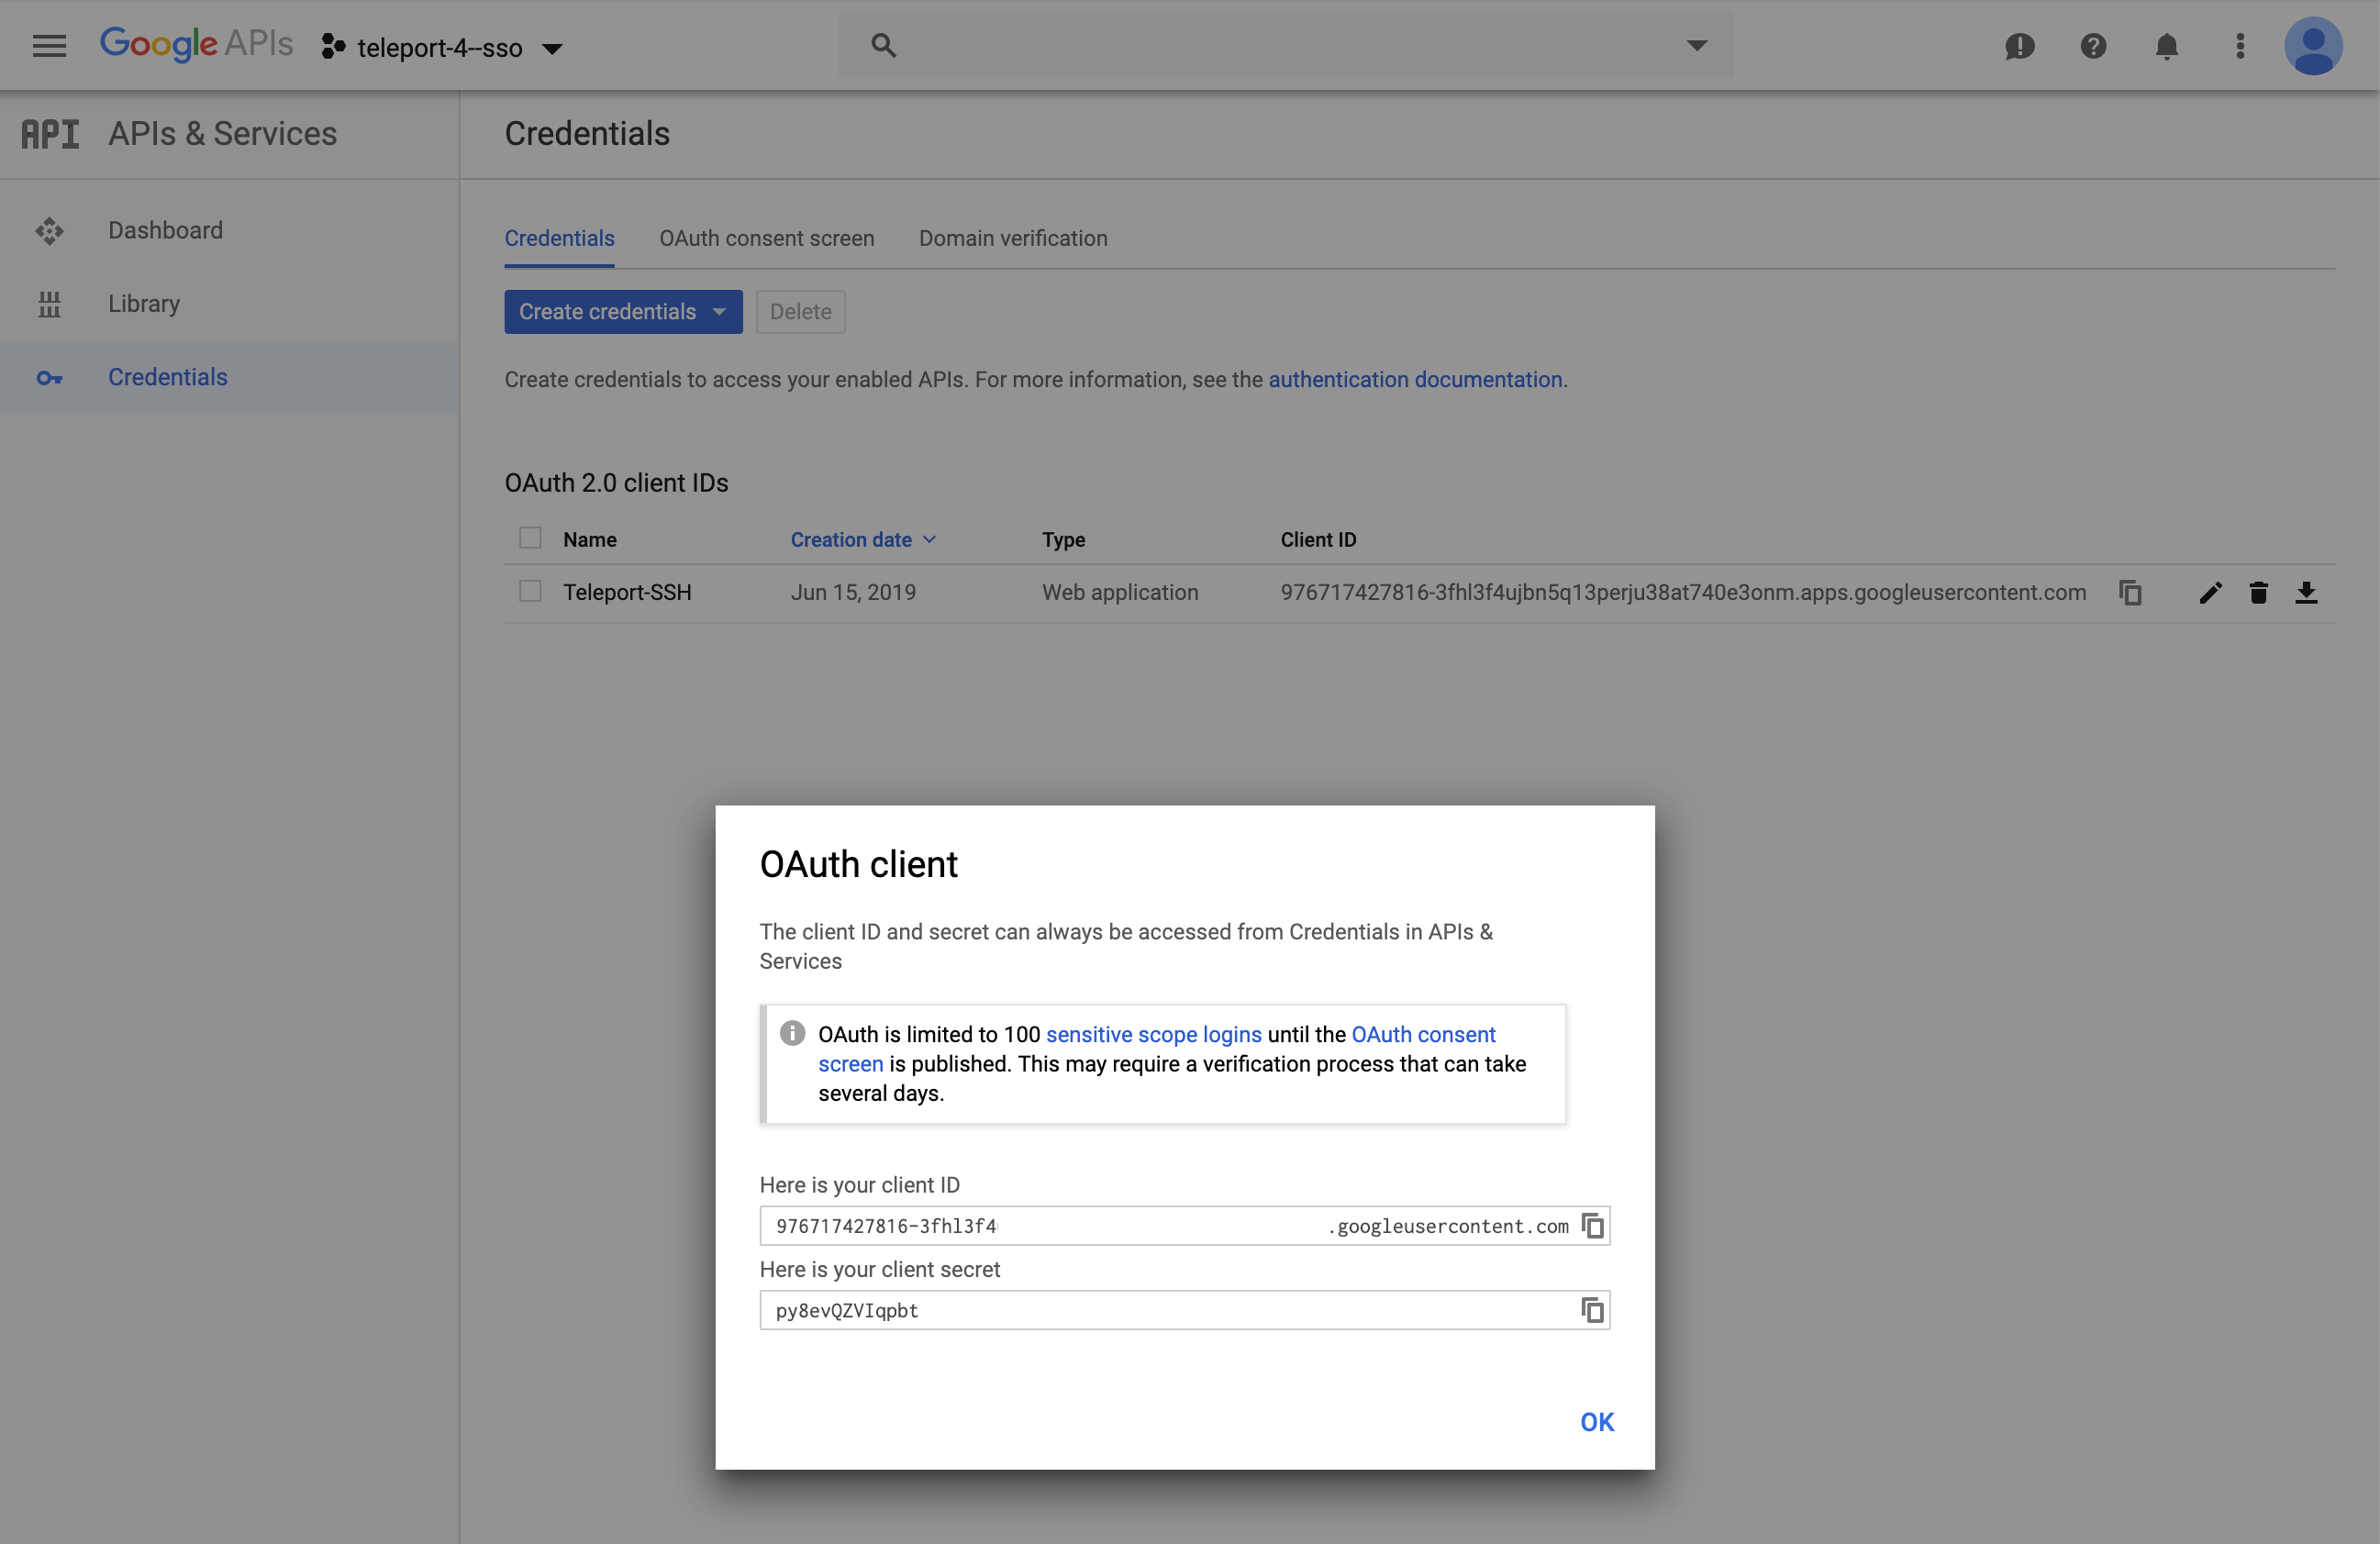Image resolution: width=2380 pixels, height=1544 pixels.
Task: Click the long client ID value in table
Action: 1683,593
